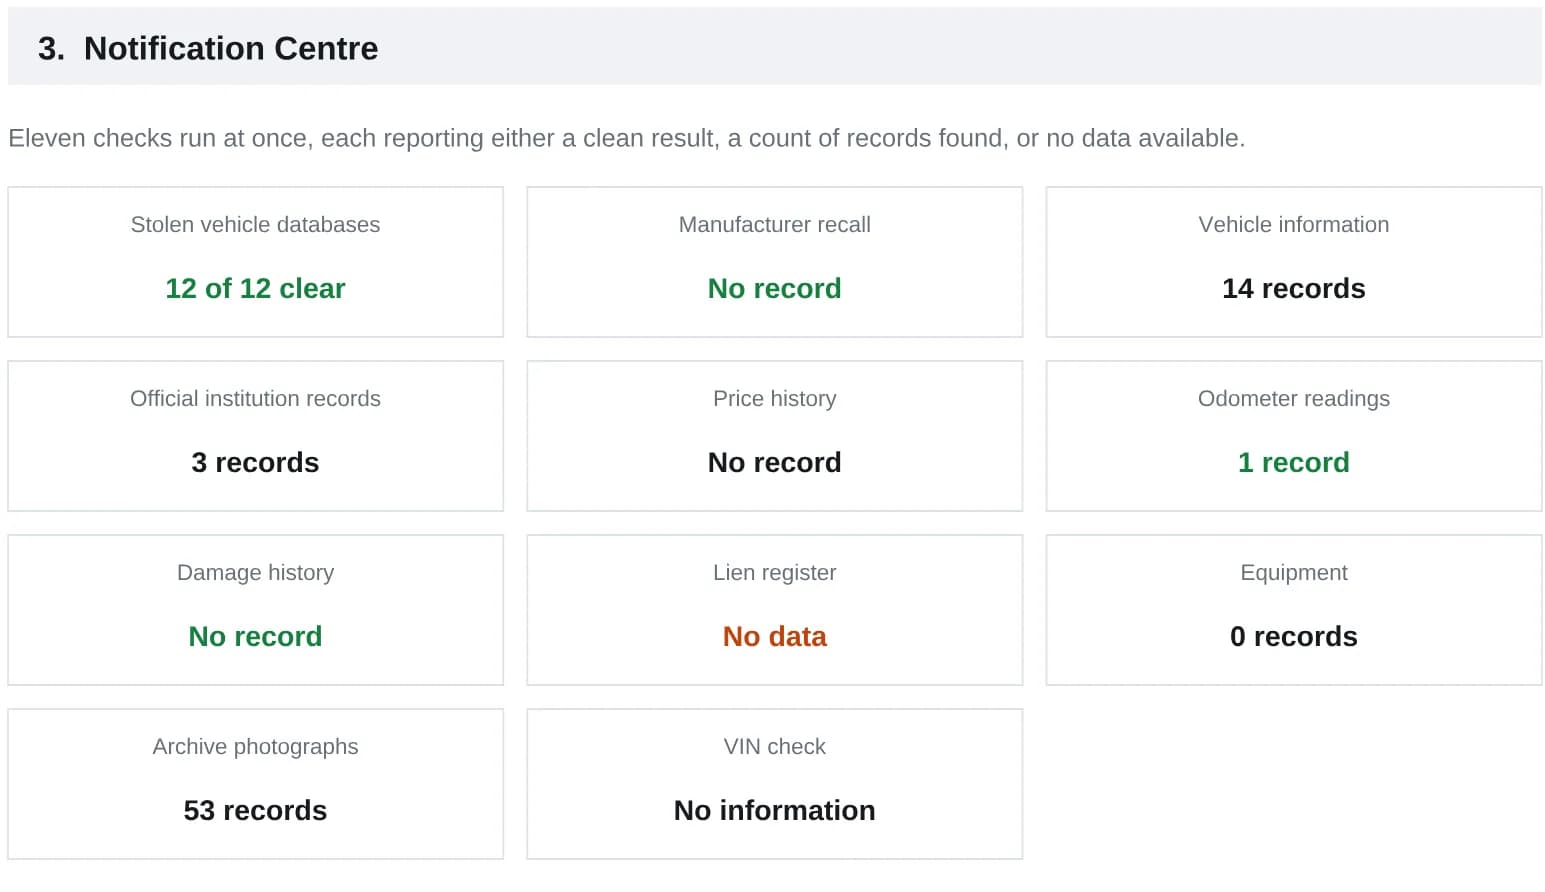Open the Lien register card

tap(774, 610)
